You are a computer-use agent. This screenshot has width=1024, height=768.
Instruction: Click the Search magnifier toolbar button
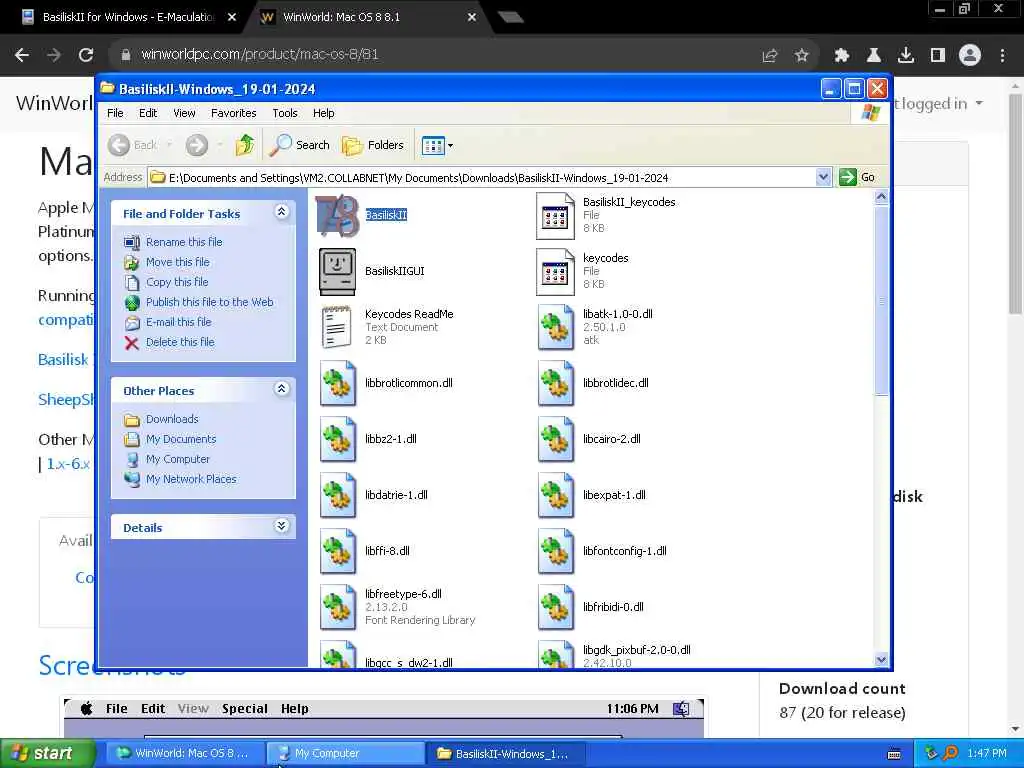[300, 145]
